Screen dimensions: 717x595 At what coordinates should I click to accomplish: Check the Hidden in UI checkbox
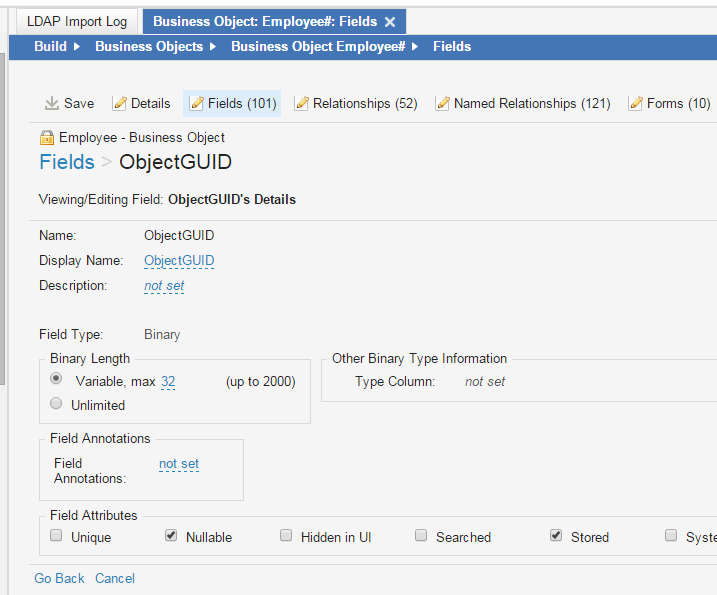[x=286, y=535]
